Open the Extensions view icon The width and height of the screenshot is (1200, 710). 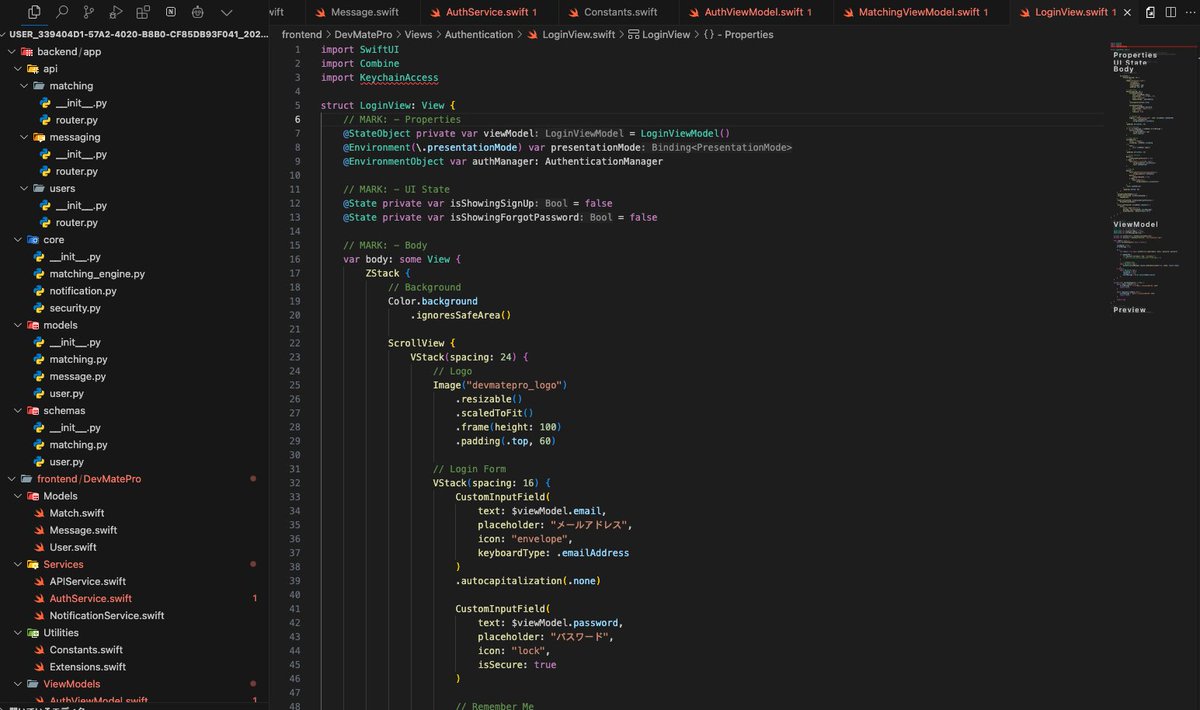143,12
